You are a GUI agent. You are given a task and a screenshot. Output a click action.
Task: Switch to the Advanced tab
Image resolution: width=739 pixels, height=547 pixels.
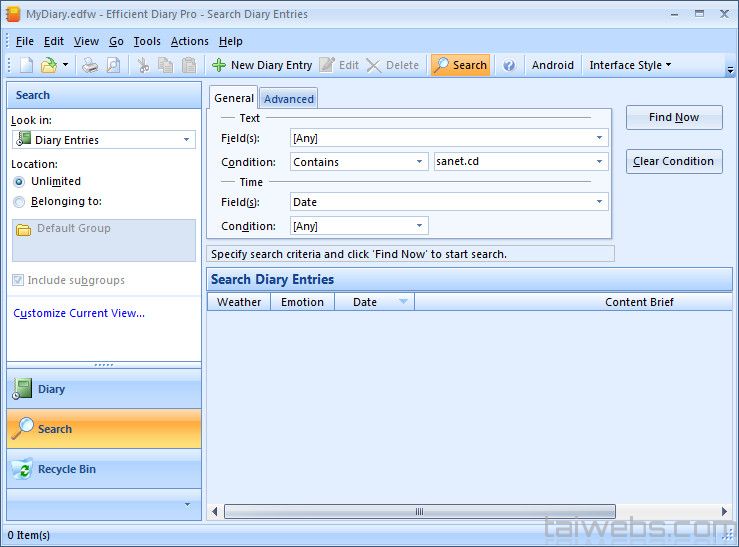point(289,99)
